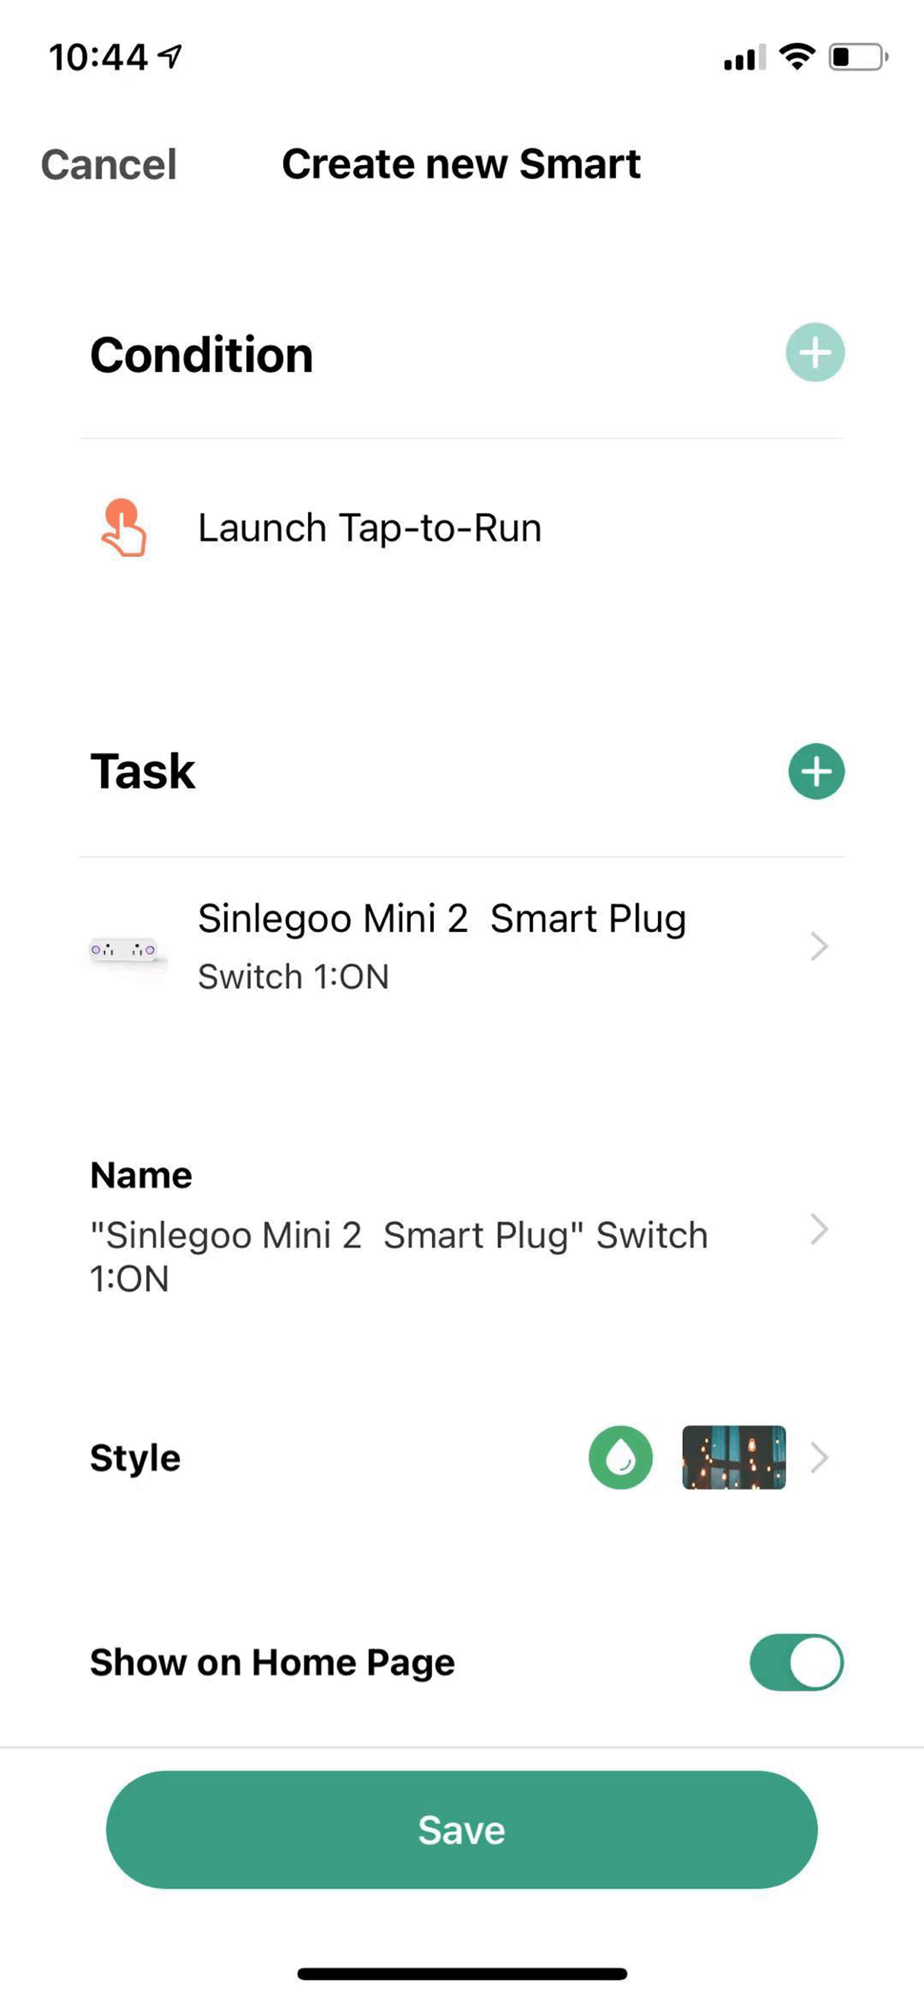Tap the cellular signal bars icon
924x2000 pixels.
pos(744,58)
